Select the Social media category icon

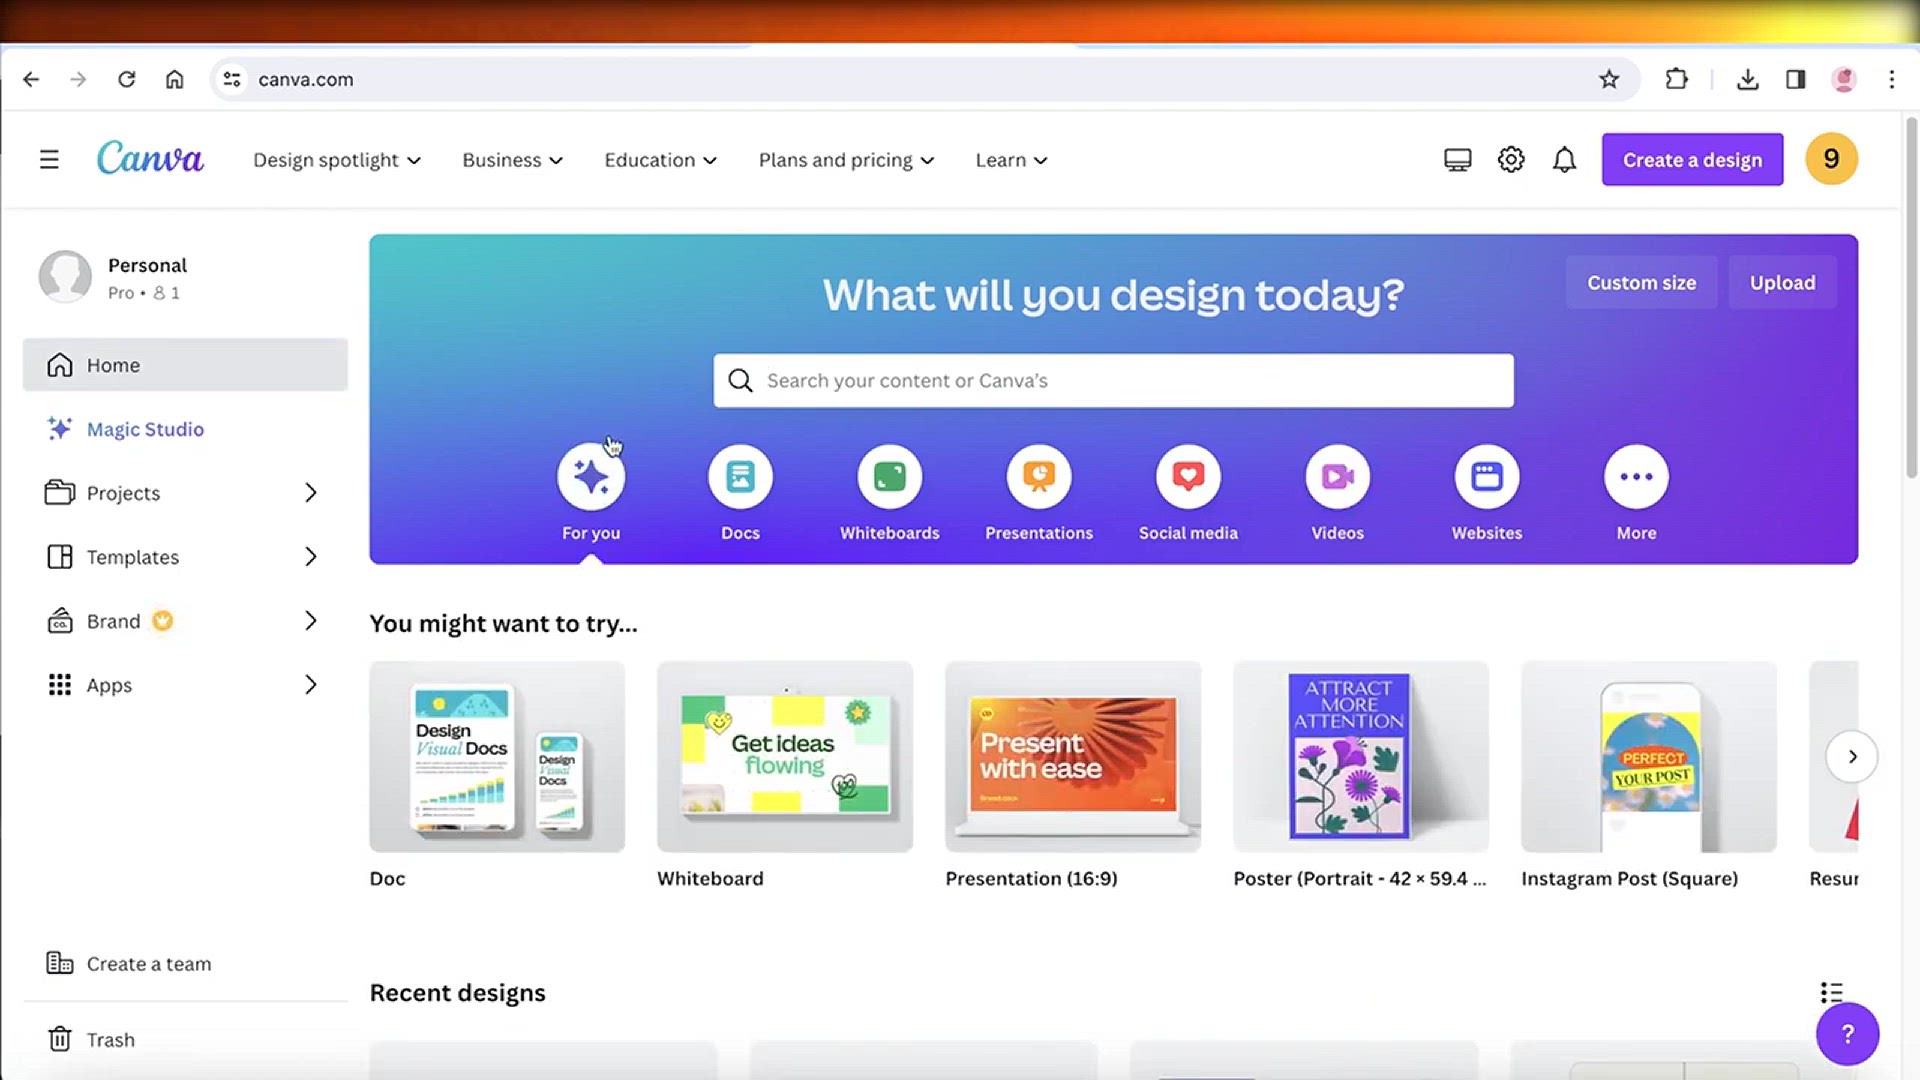(1188, 477)
